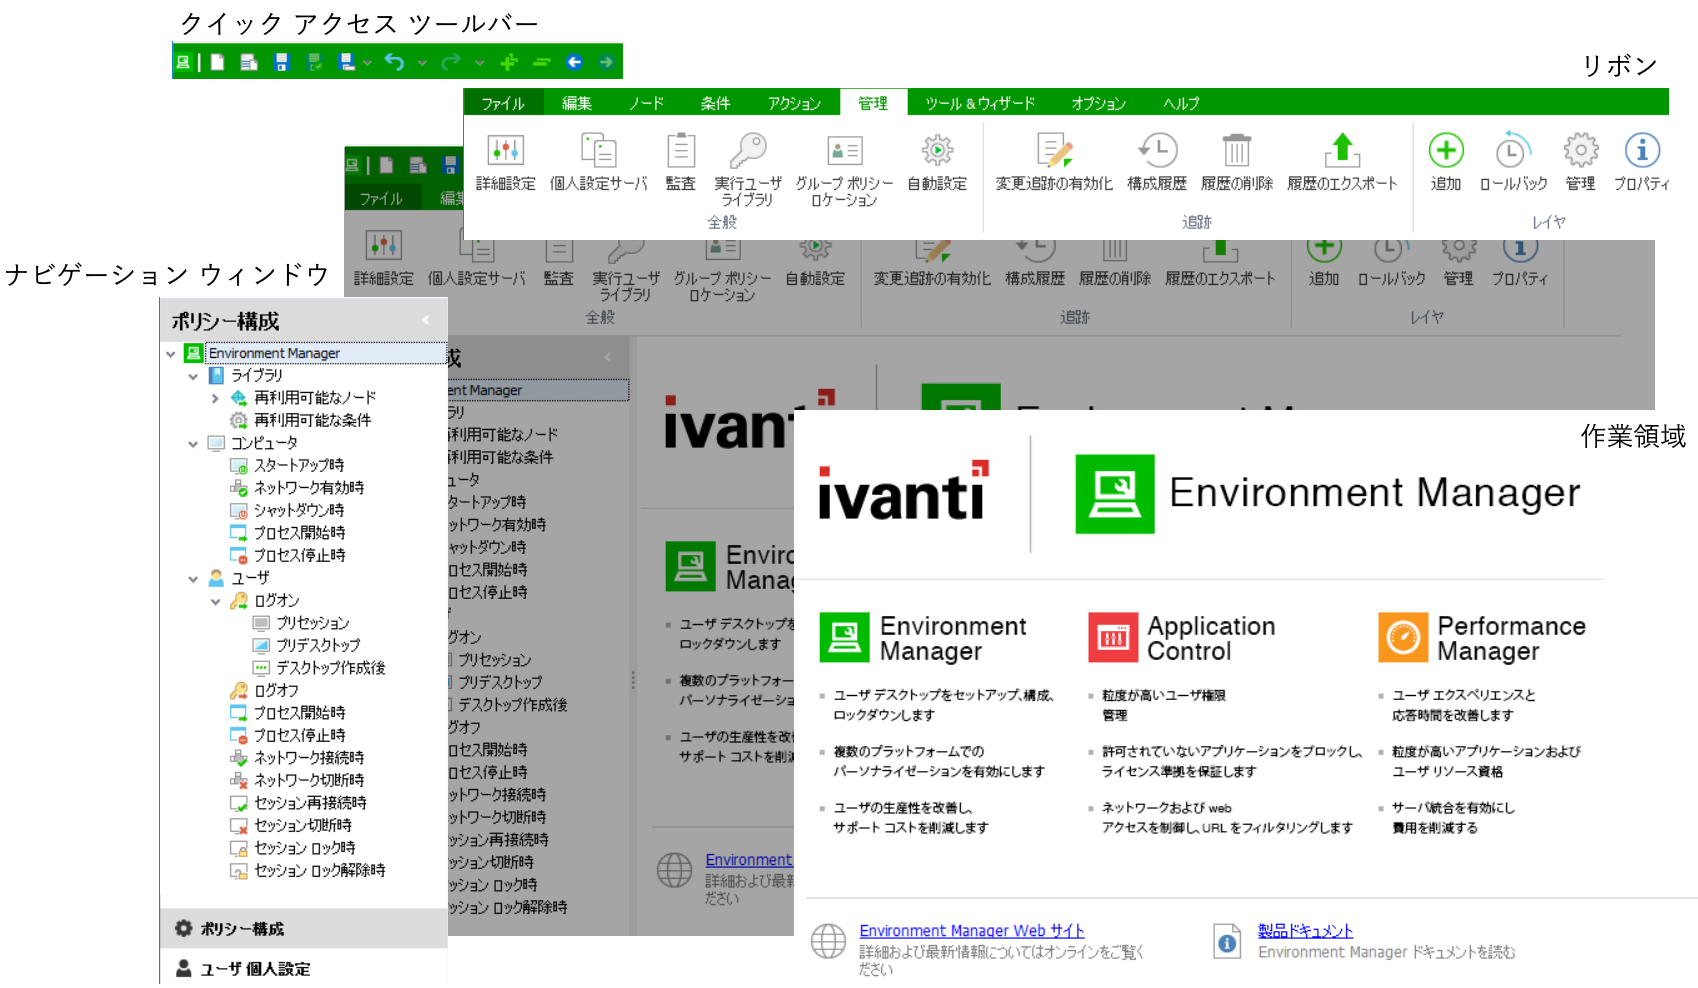Screen dimensions: 1698x988
Task: Open the 製品ドキュメント link
Action: (x=1305, y=930)
